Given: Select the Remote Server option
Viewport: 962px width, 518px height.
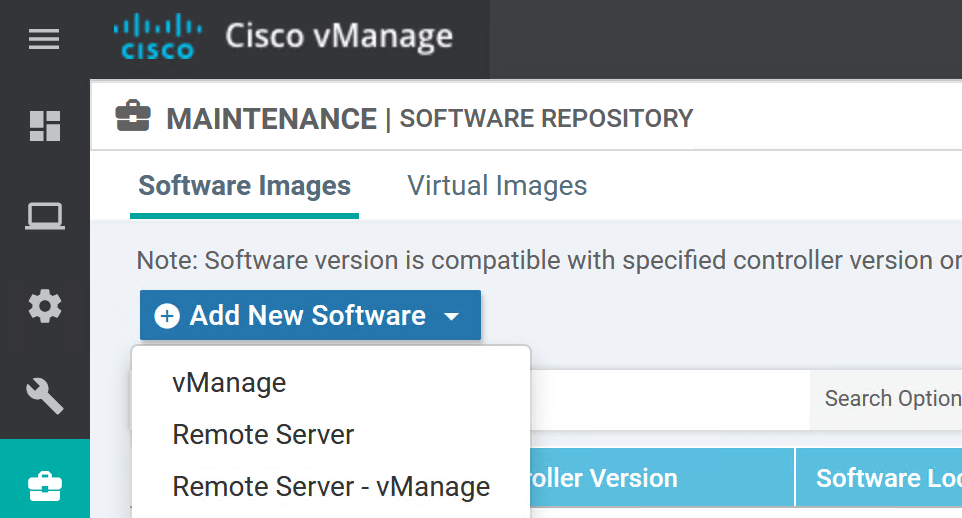Looking at the screenshot, I should tap(263, 435).
